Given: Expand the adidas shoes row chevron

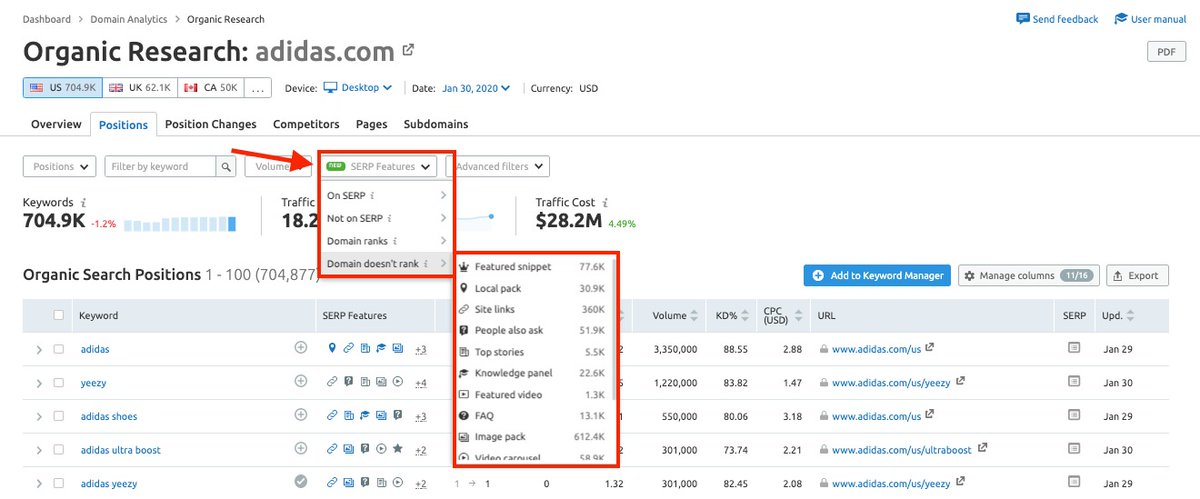Looking at the screenshot, I should coord(39,416).
